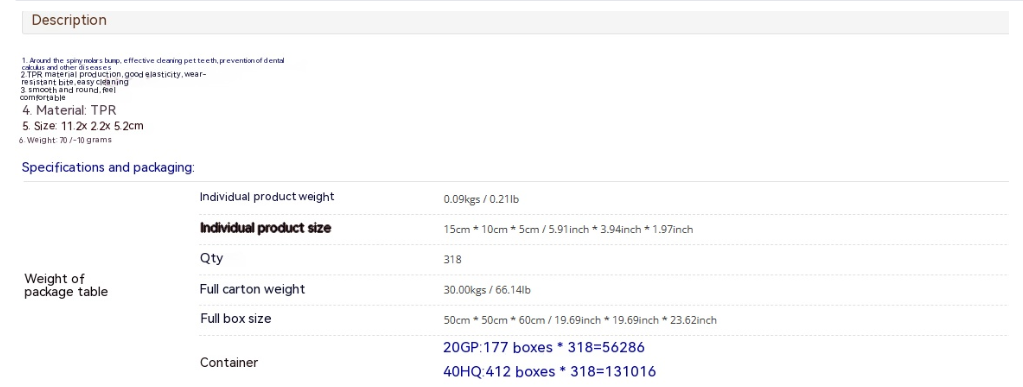Select the '15cm * 10cm * 5cm' size value
The width and height of the screenshot is (1023, 387).
[568, 229]
